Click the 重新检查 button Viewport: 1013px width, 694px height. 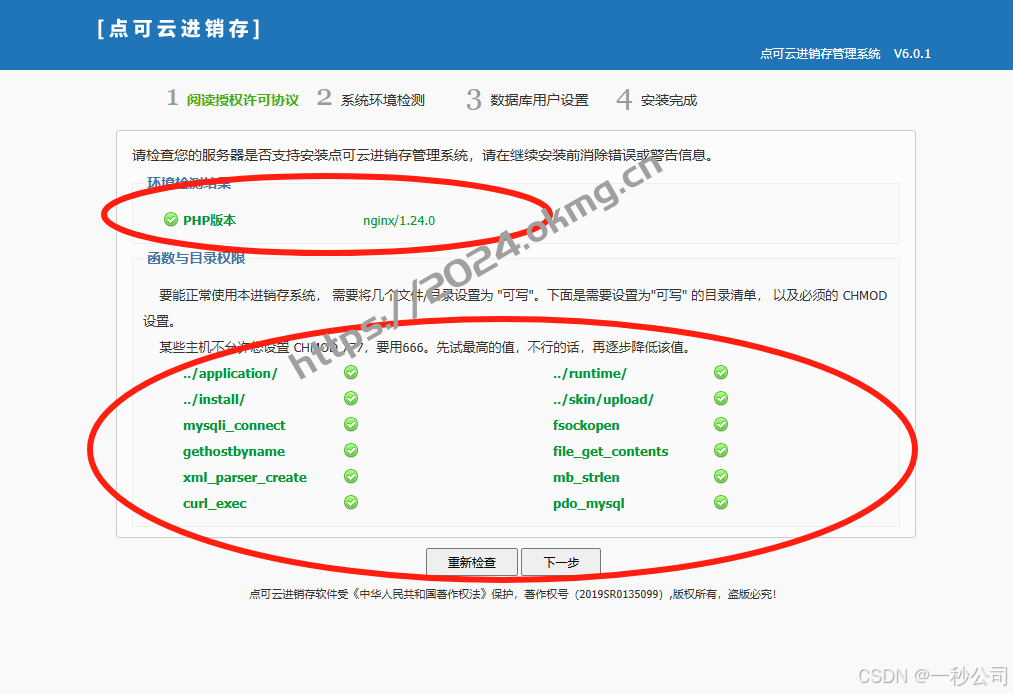[472, 562]
